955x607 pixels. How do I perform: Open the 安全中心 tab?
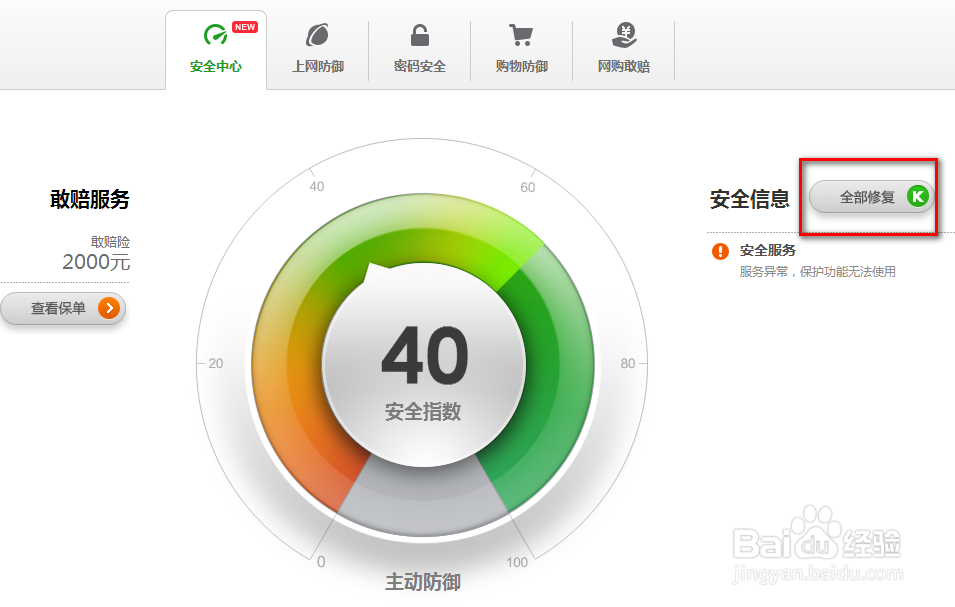point(216,50)
